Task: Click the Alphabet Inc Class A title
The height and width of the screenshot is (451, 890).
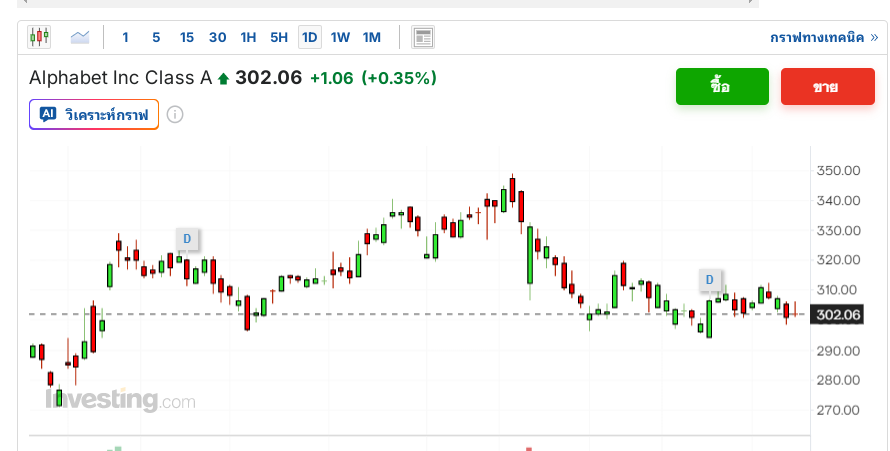Action: tap(120, 78)
